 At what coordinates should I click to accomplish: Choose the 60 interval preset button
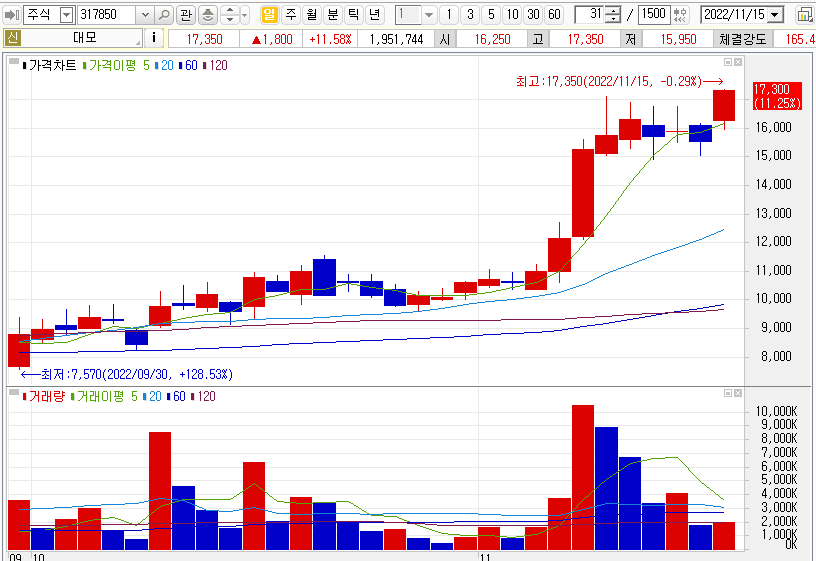click(554, 15)
